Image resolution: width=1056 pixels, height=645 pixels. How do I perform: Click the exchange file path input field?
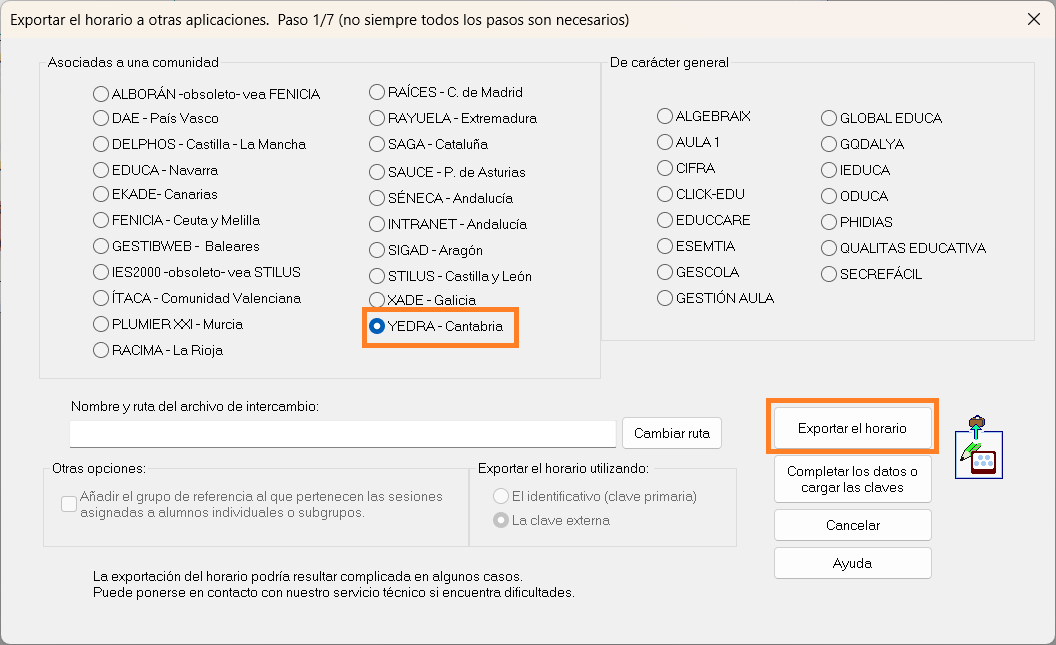(x=342, y=433)
